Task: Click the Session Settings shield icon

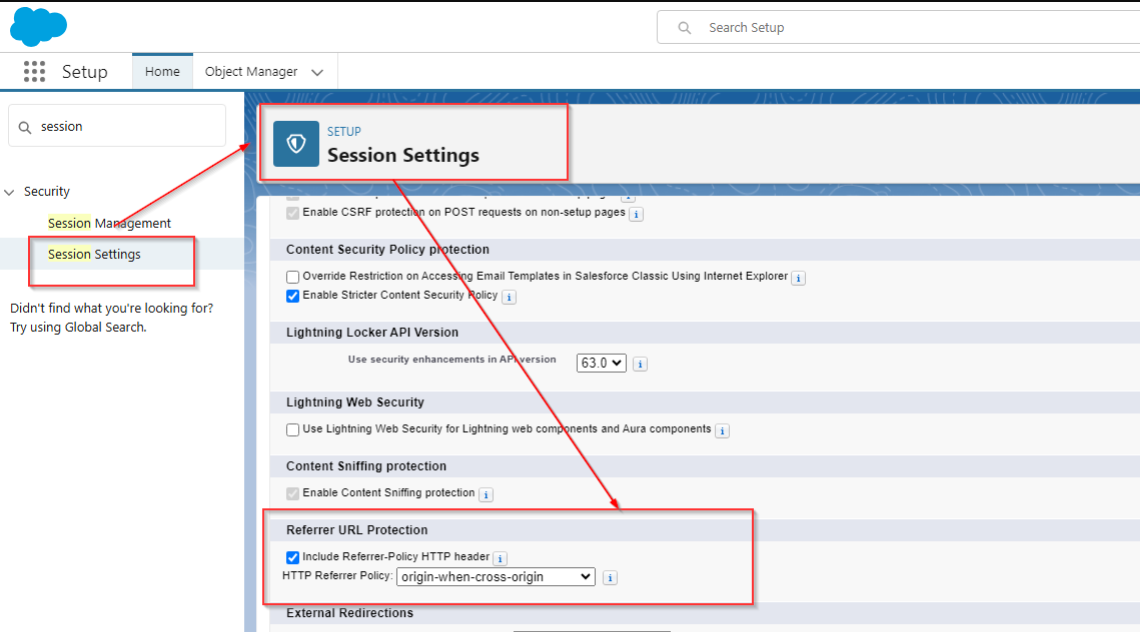Action: pos(296,144)
